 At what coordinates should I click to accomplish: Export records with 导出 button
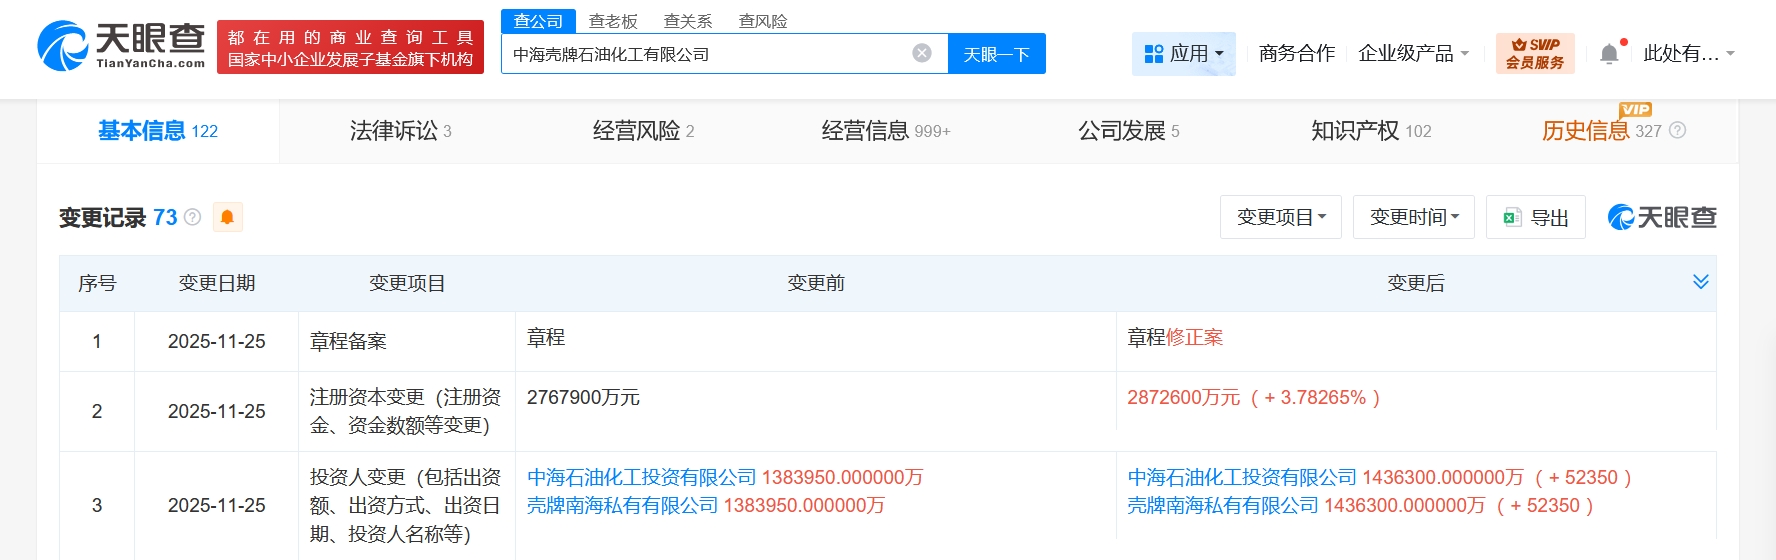pyautogui.click(x=1536, y=217)
